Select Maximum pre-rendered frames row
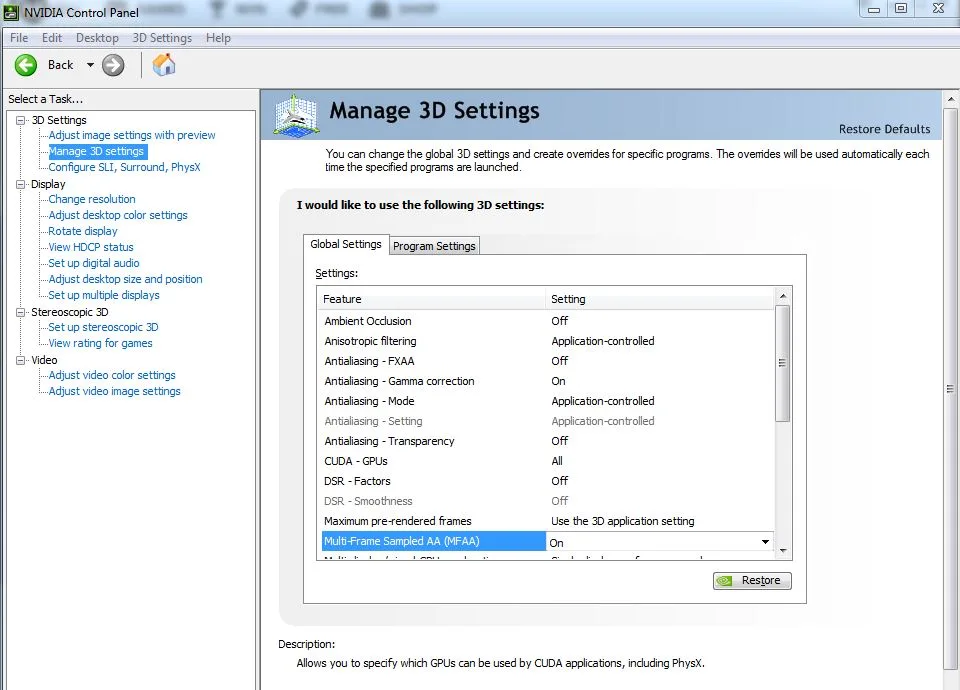Screen dimensions: 960x690 pyautogui.click(x=547, y=521)
